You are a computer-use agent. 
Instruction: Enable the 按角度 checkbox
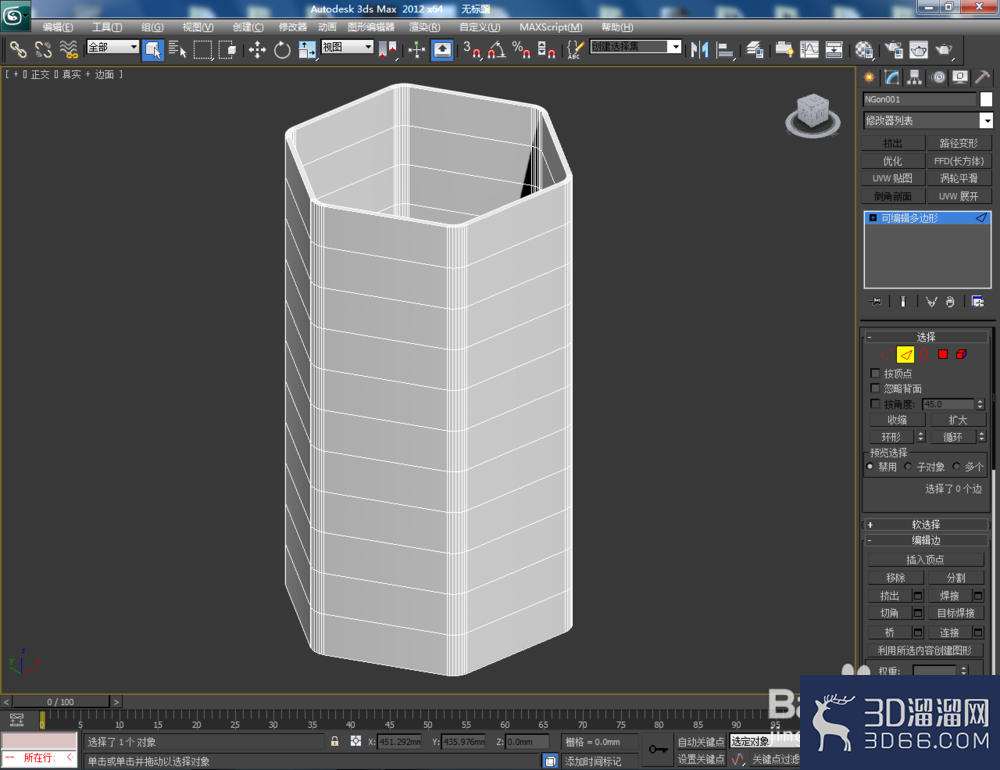[x=875, y=404]
